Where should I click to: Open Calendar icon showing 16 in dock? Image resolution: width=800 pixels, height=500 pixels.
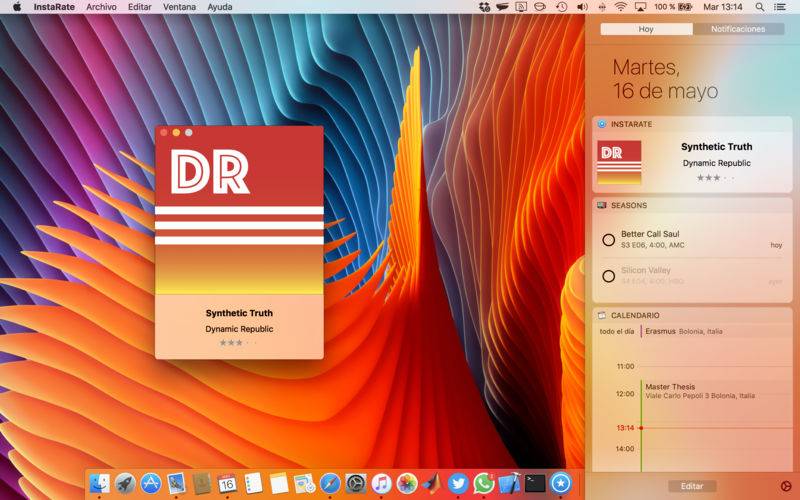click(x=227, y=483)
